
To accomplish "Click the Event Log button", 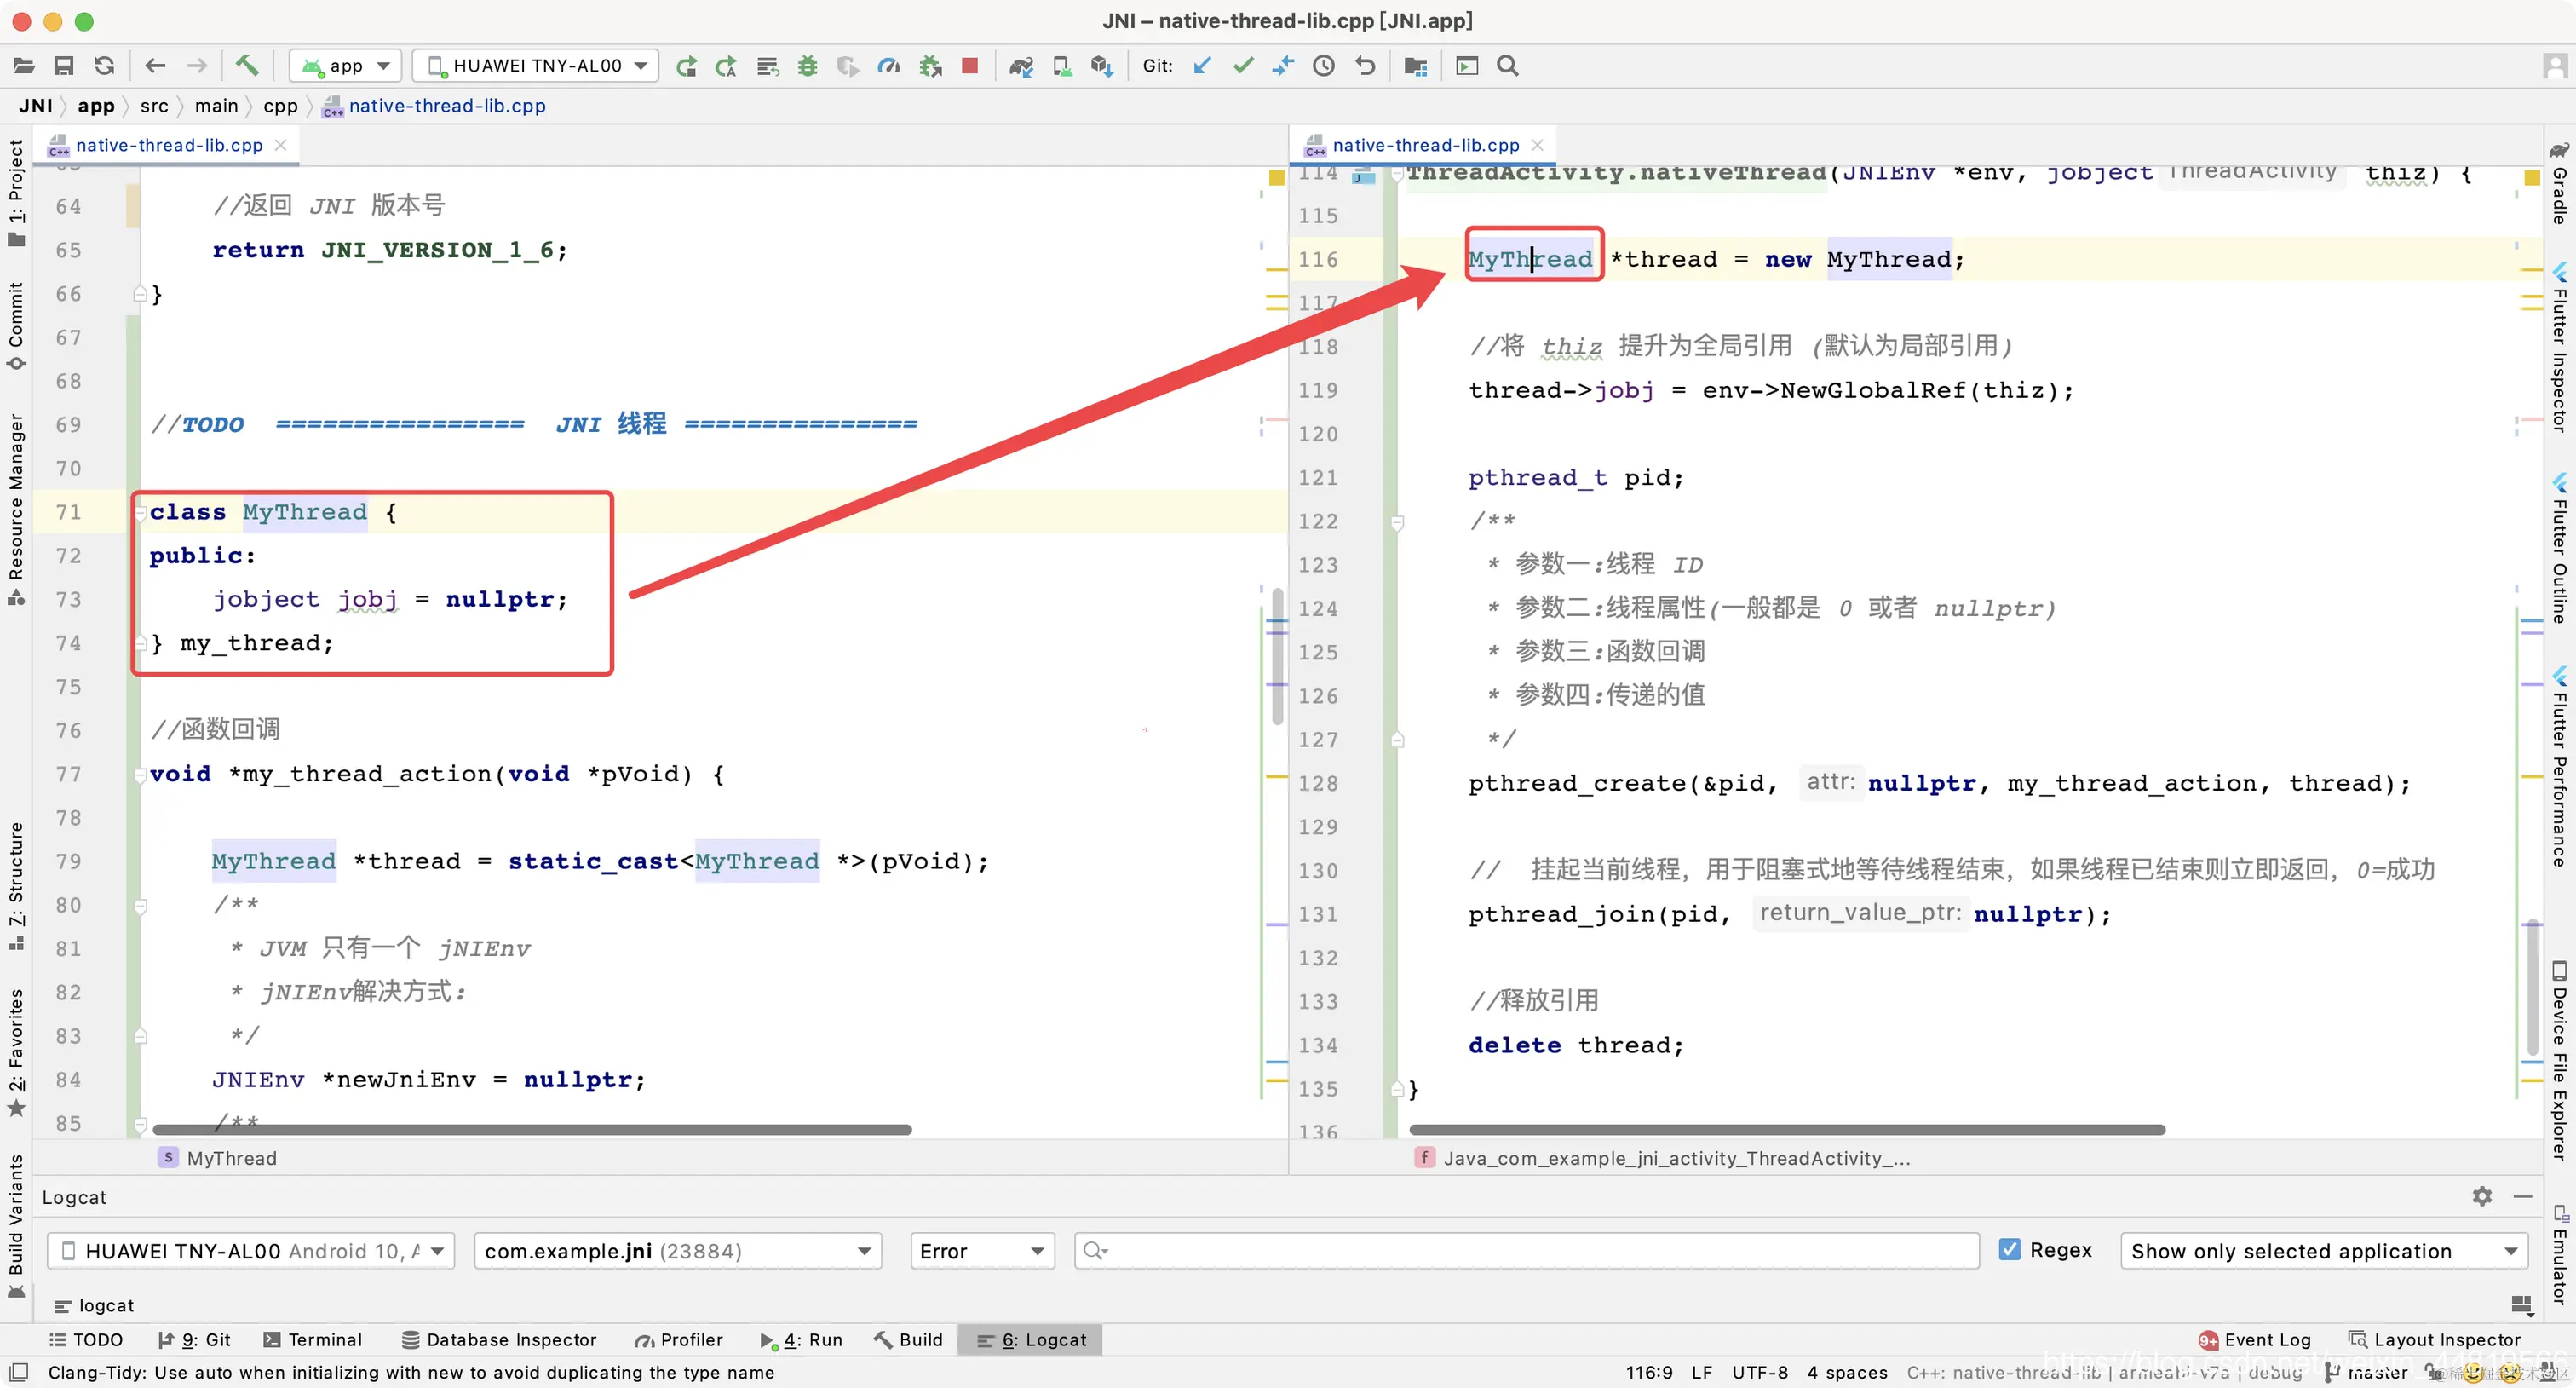I will coord(2256,1340).
